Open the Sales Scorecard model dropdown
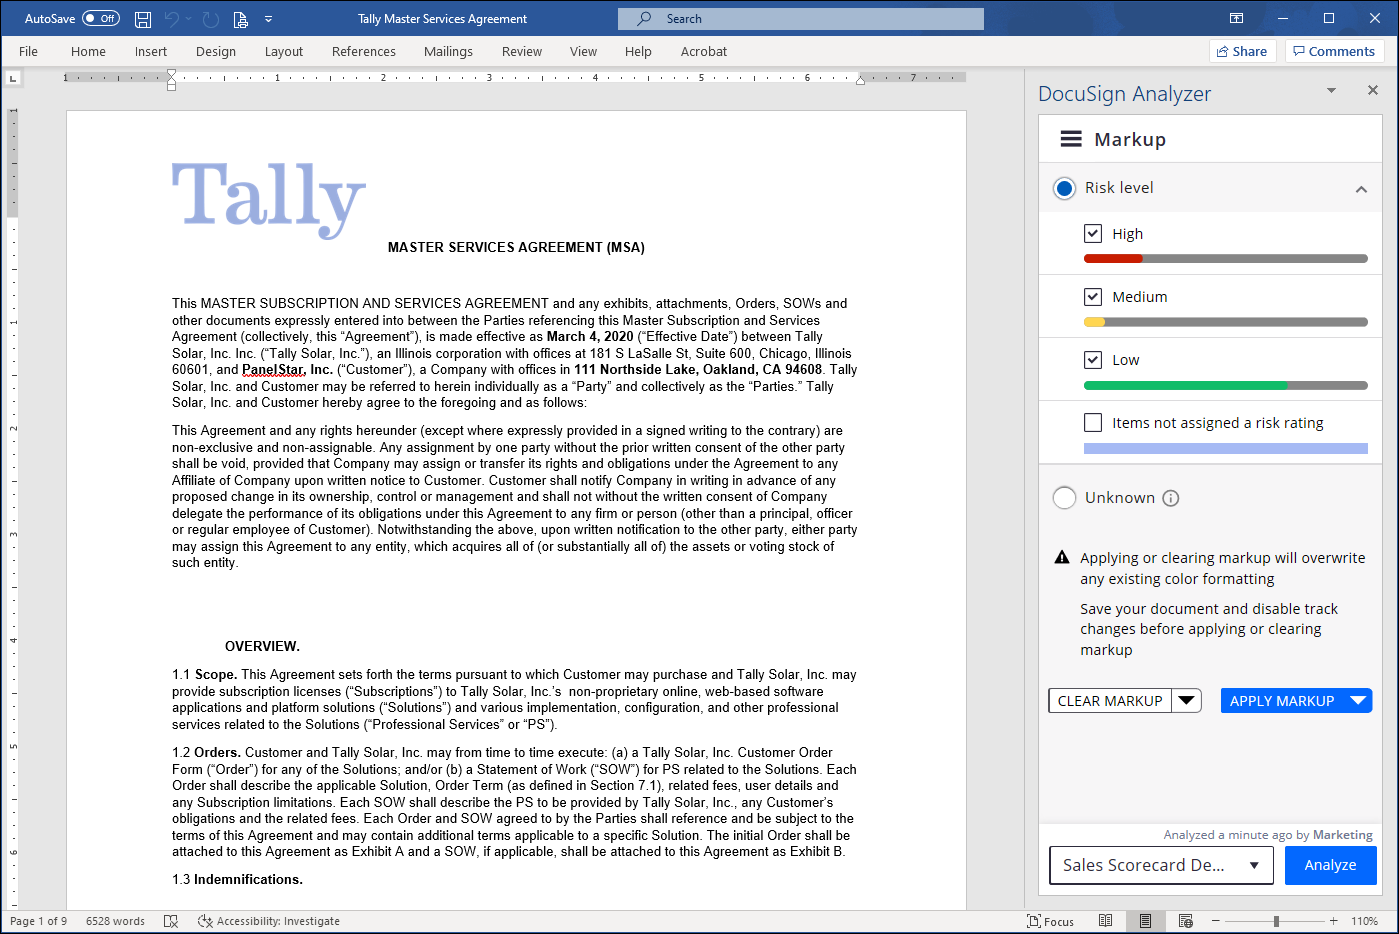1399x934 pixels. pyautogui.click(x=1161, y=865)
